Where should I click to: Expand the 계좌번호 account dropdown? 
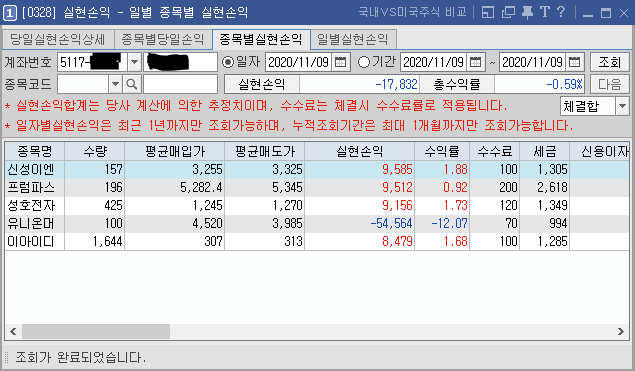coord(134,62)
